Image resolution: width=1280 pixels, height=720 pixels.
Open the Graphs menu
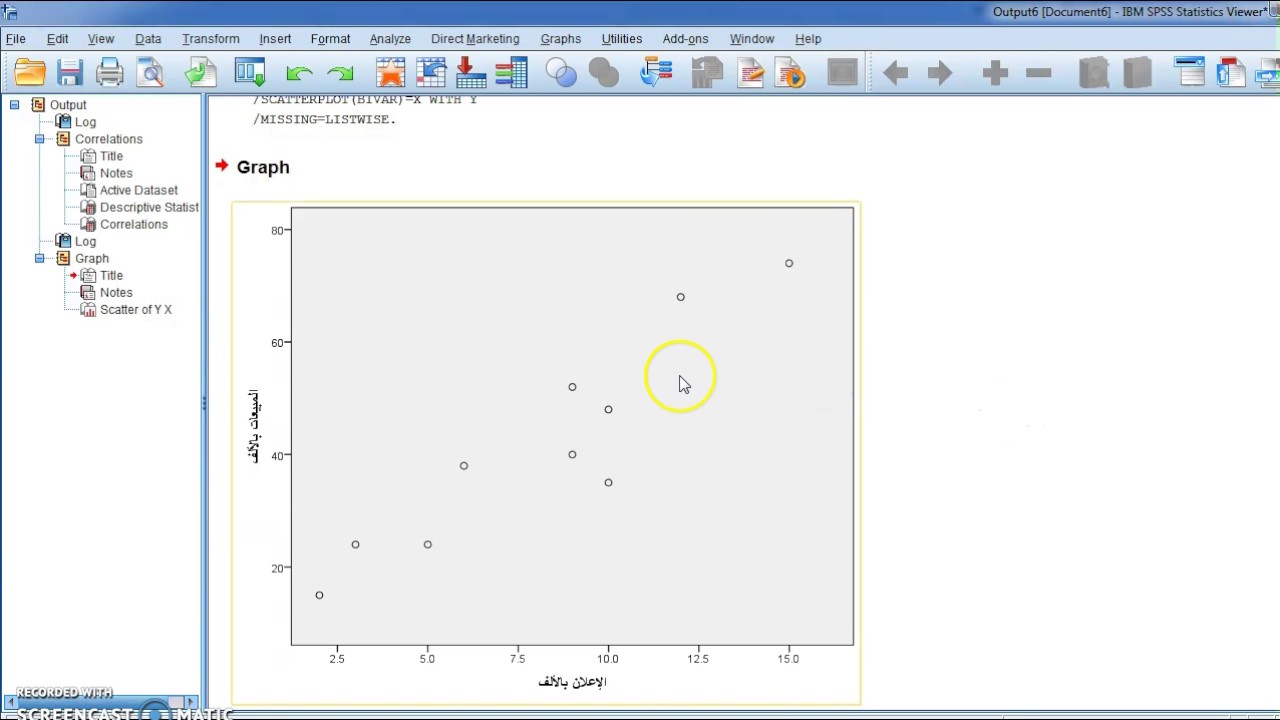click(561, 39)
